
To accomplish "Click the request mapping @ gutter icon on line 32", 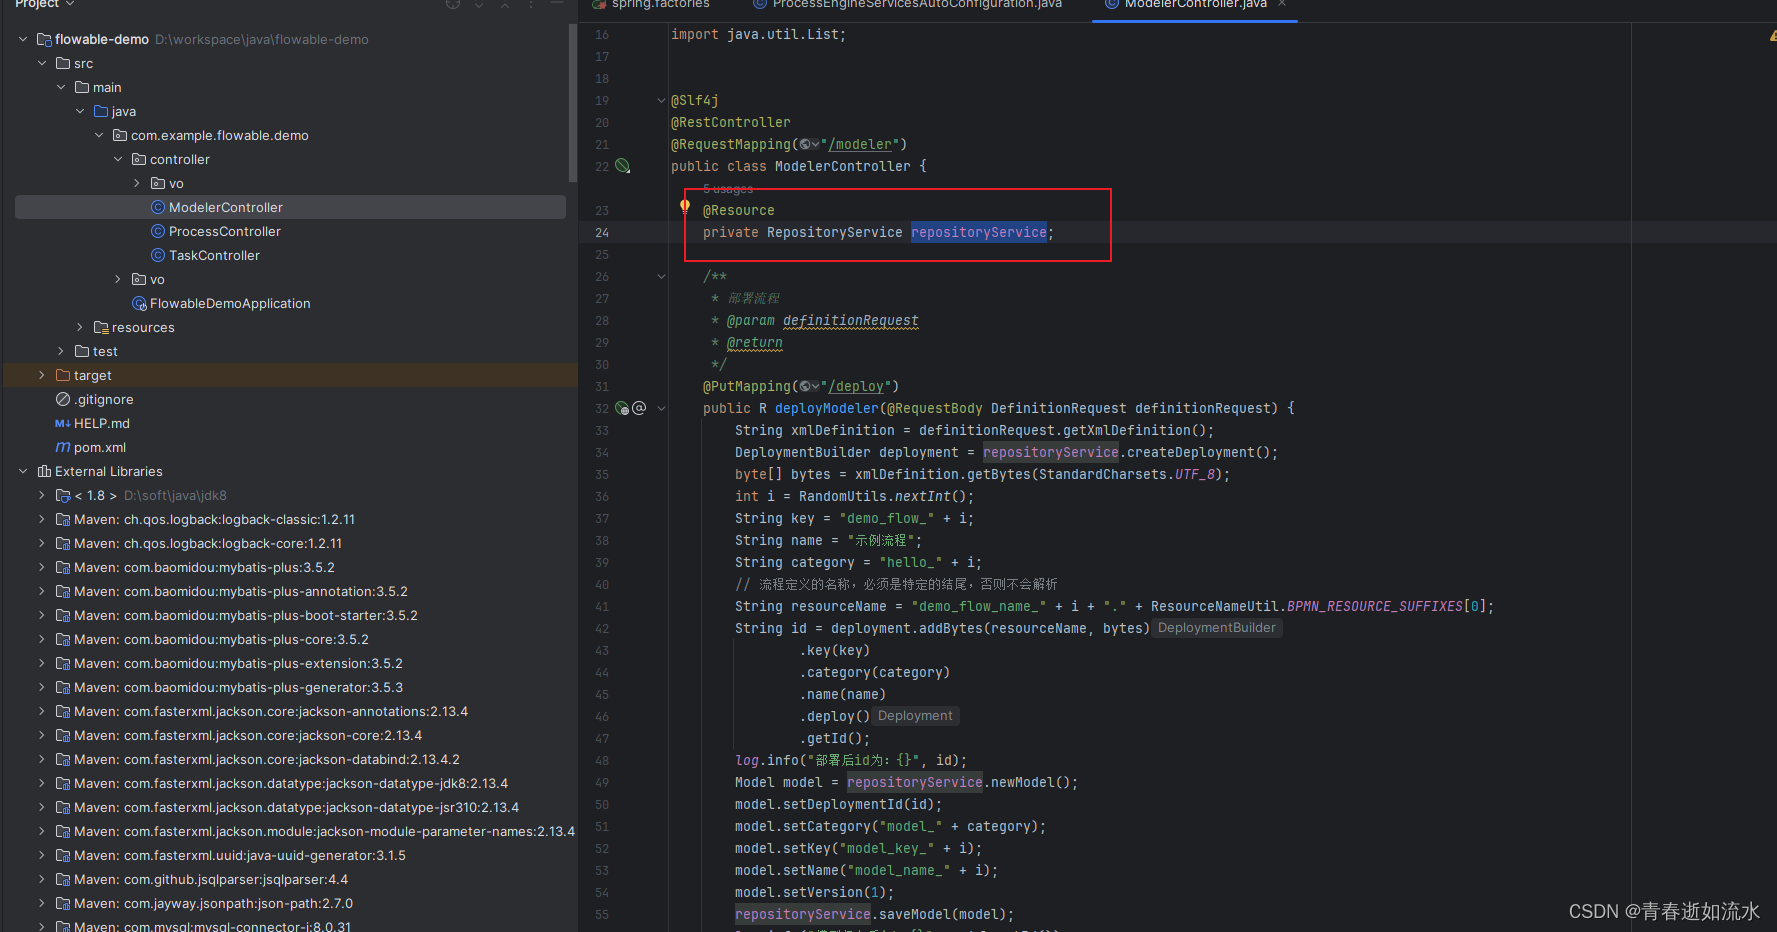I will point(639,408).
